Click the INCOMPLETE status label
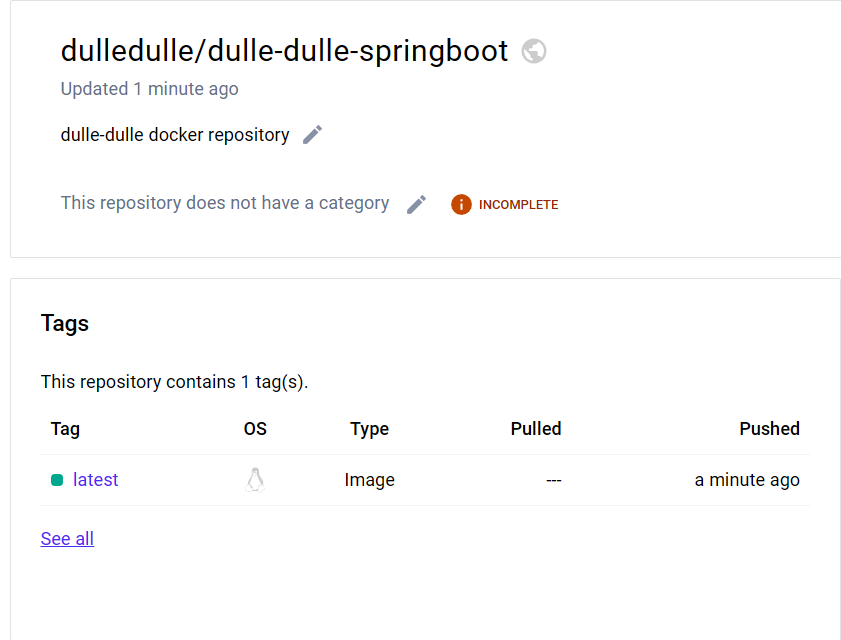This screenshot has width=841, height=640. 518,204
